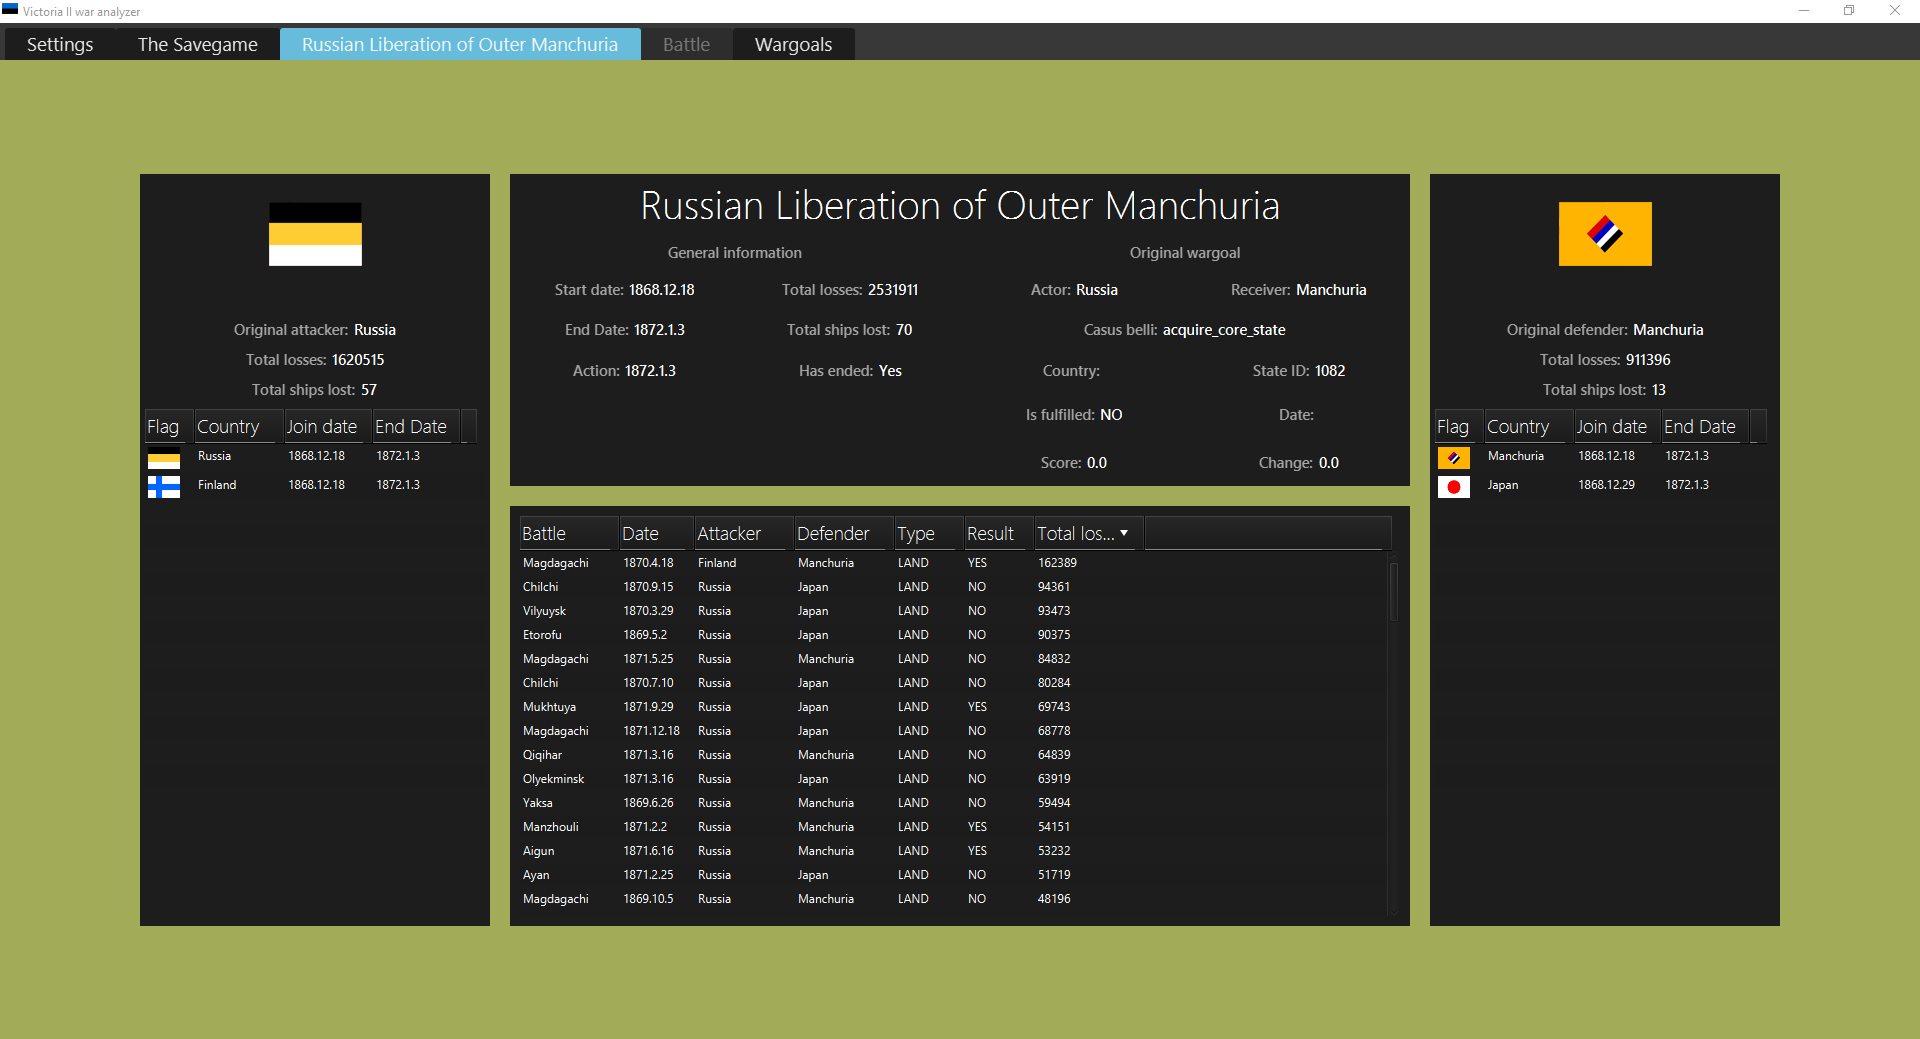Screen dimensions: 1920x1039
Task: Click the Victoria II war analyzer title icon
Action: pos(10,10)
